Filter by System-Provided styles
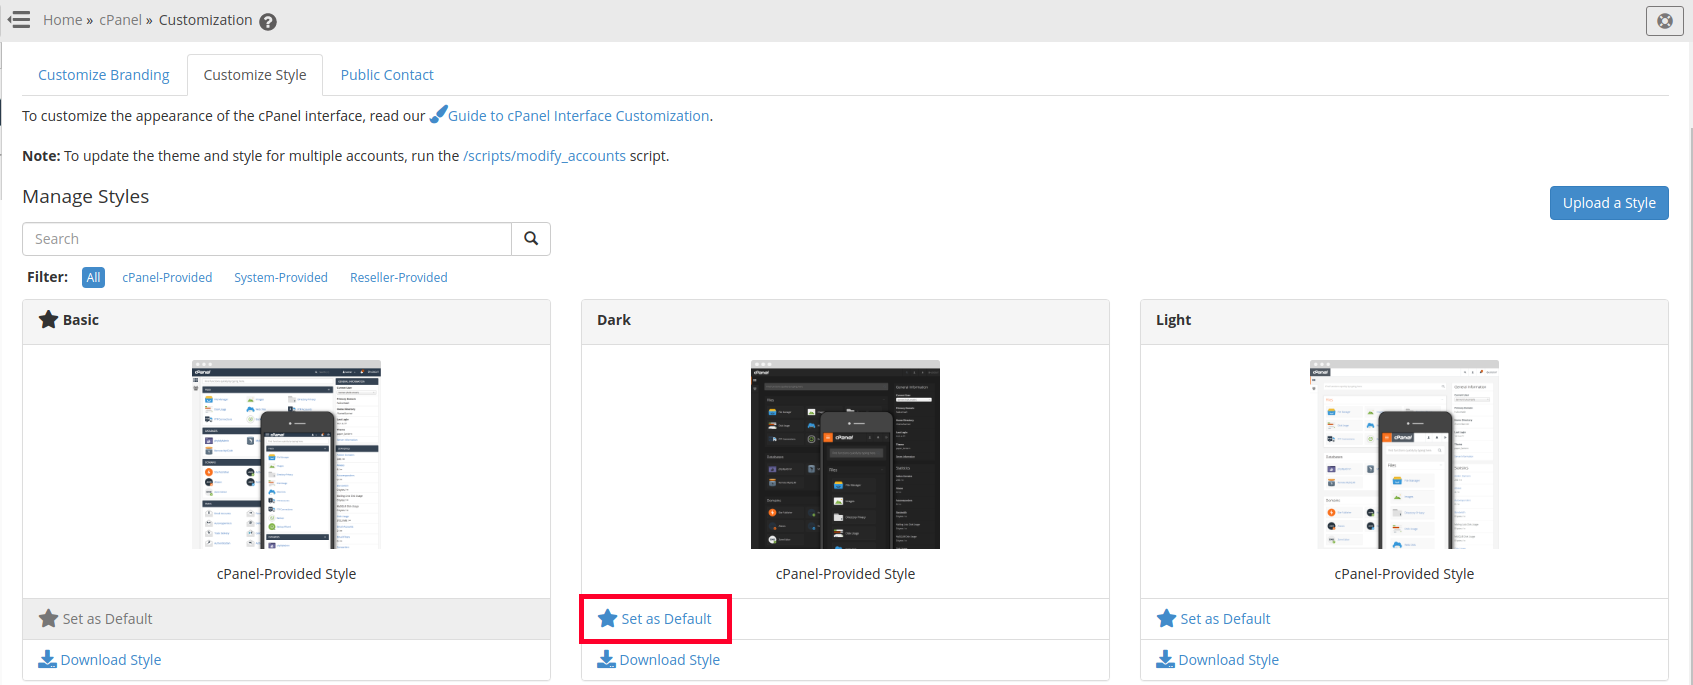 tap(281, 278)
